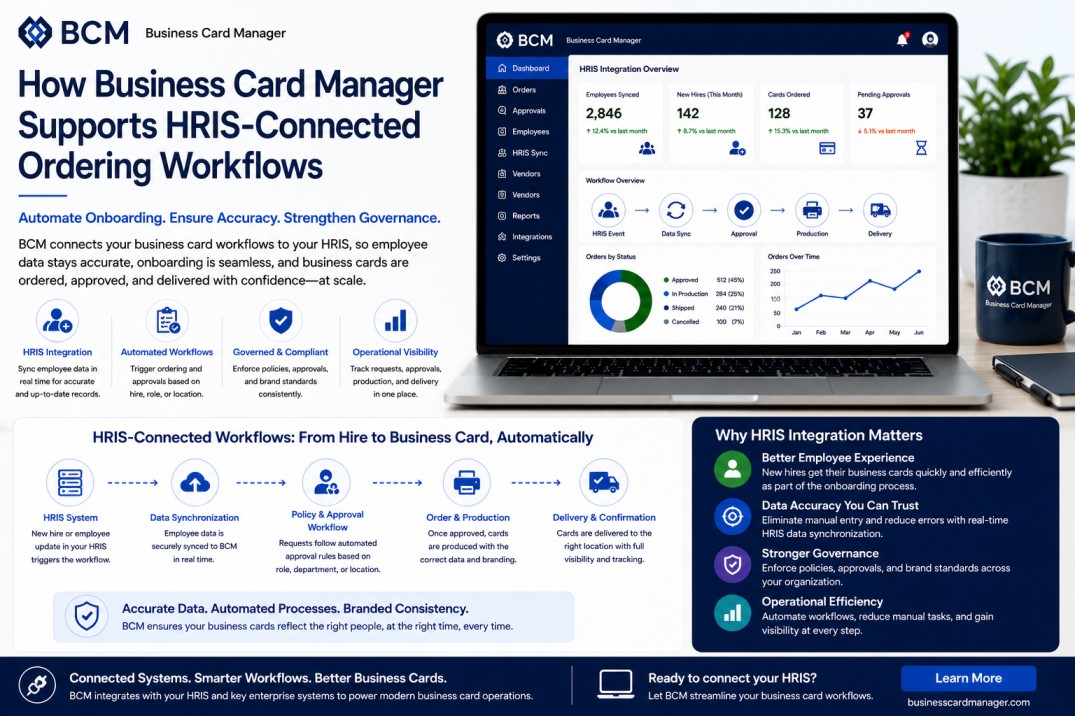Click the 'Why HRIS Integration Matters' heading
The height and width of the screenshot is (716, 1075).
tap(819, 435)
